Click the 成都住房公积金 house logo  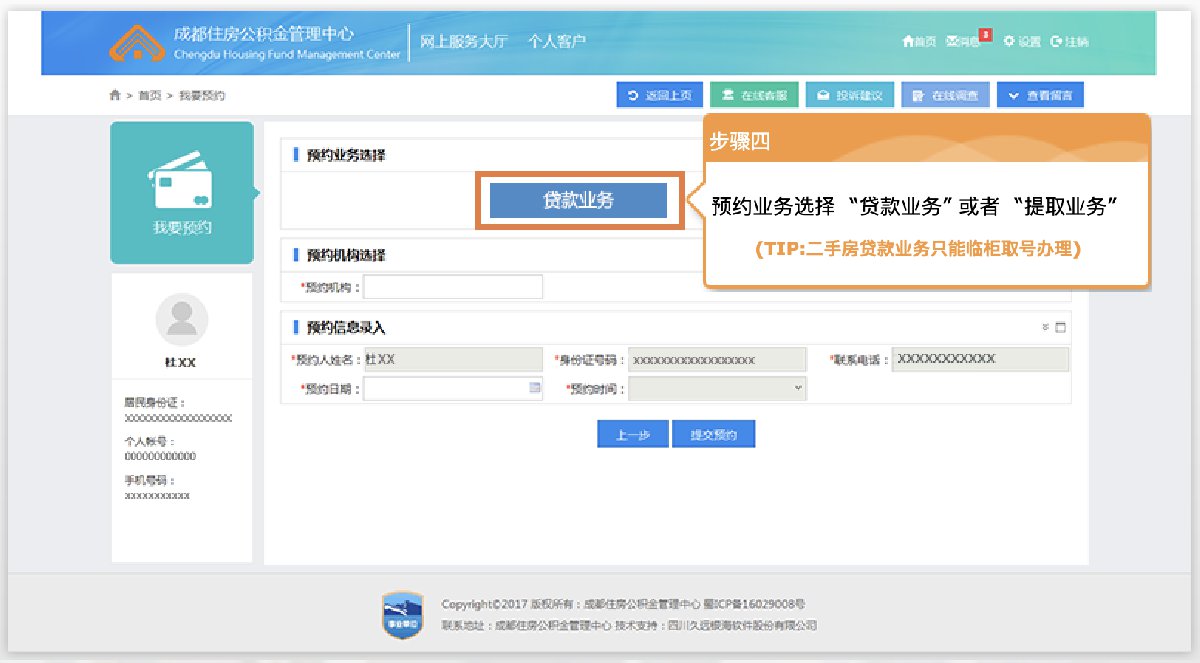138,42
